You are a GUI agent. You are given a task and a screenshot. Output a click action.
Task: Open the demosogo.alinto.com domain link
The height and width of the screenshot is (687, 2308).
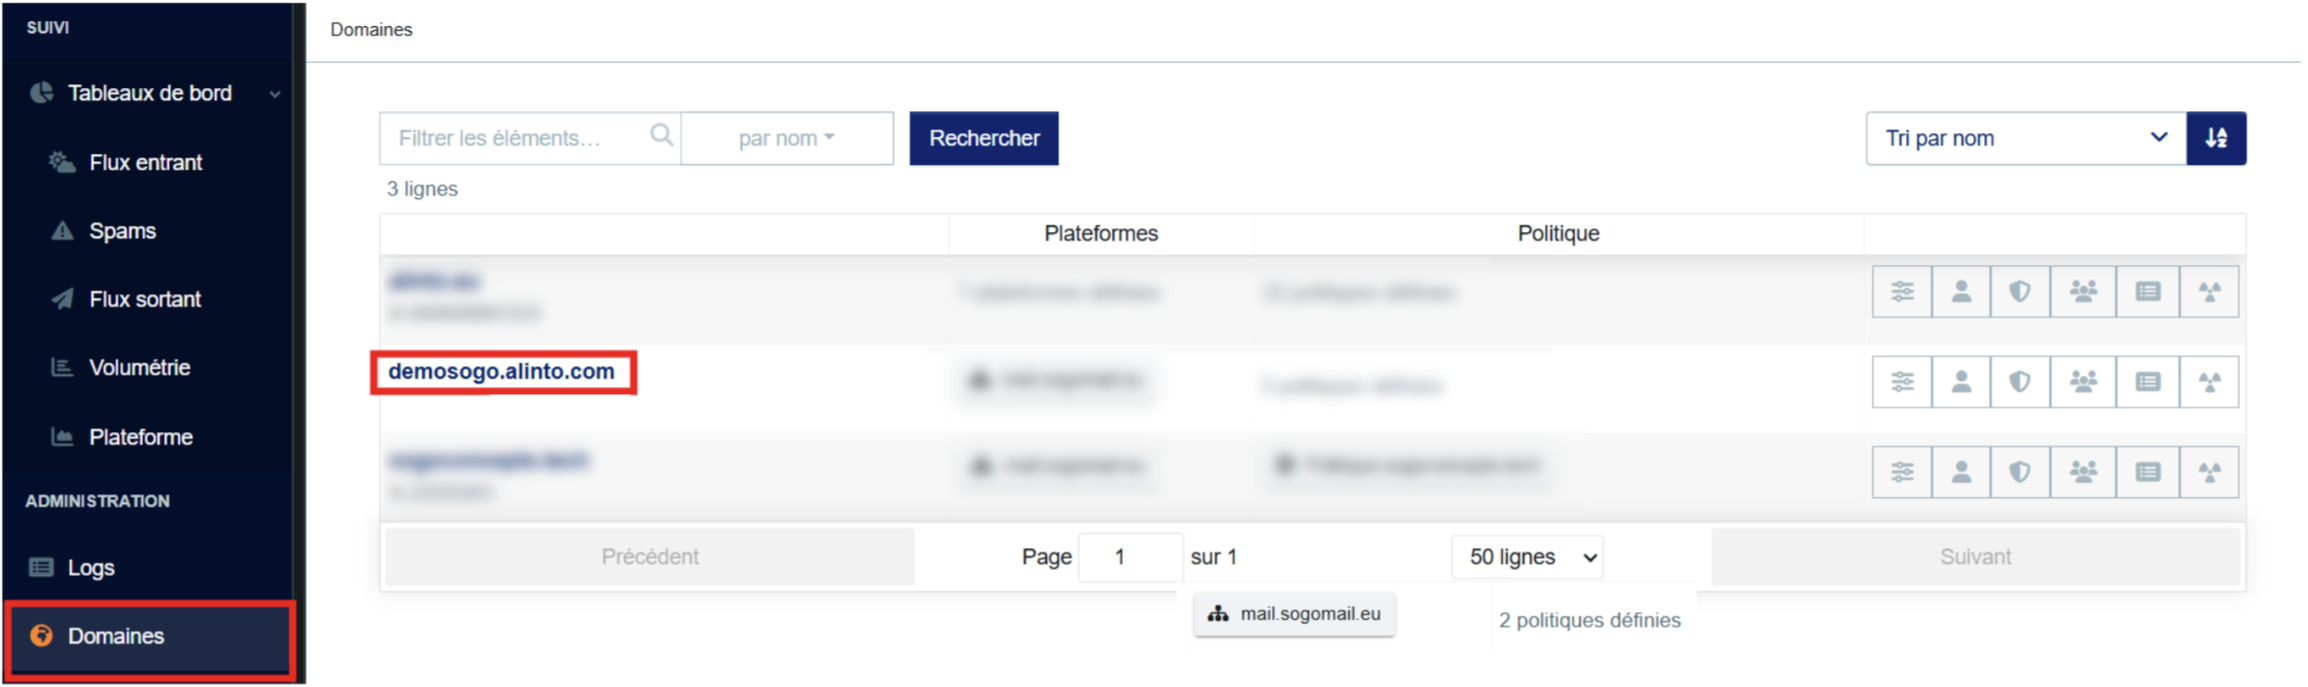tap(501, 371)
